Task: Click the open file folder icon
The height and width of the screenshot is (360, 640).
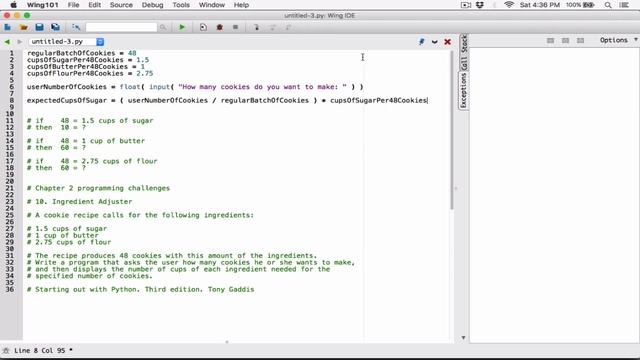Action: pyautogui.click(x=24, y=27)
